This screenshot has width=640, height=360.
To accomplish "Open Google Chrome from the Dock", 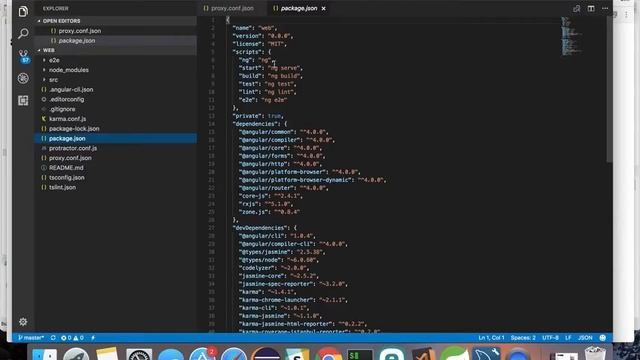I will (x=328, y=354).
